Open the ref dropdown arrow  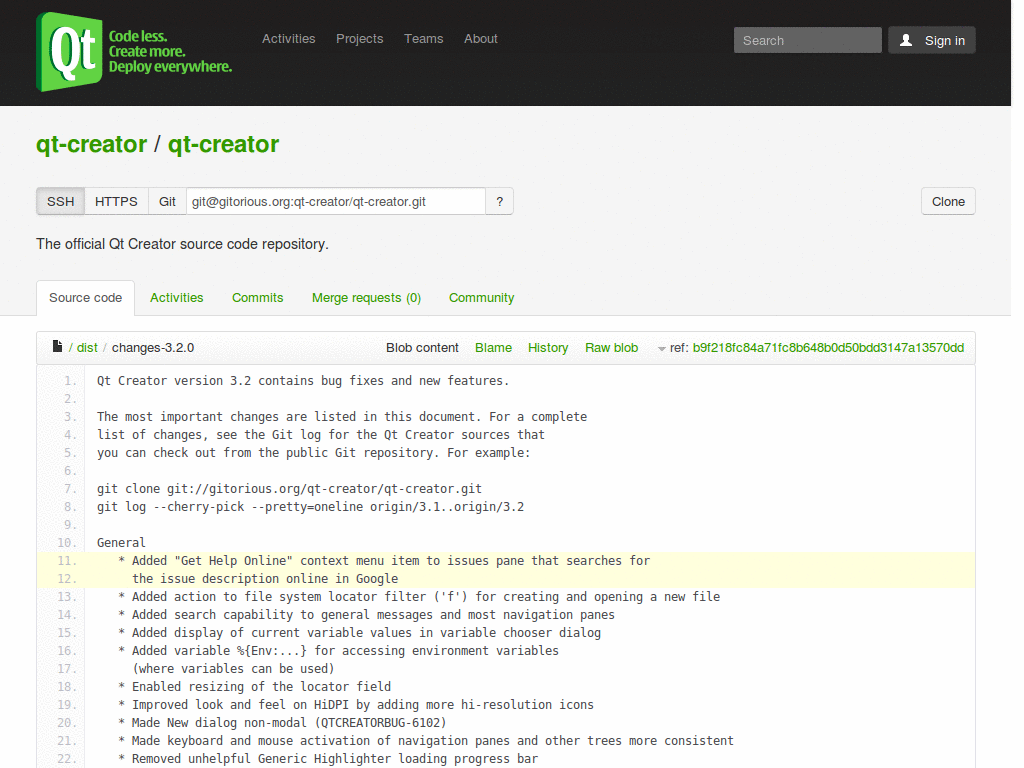coord(661,349)
